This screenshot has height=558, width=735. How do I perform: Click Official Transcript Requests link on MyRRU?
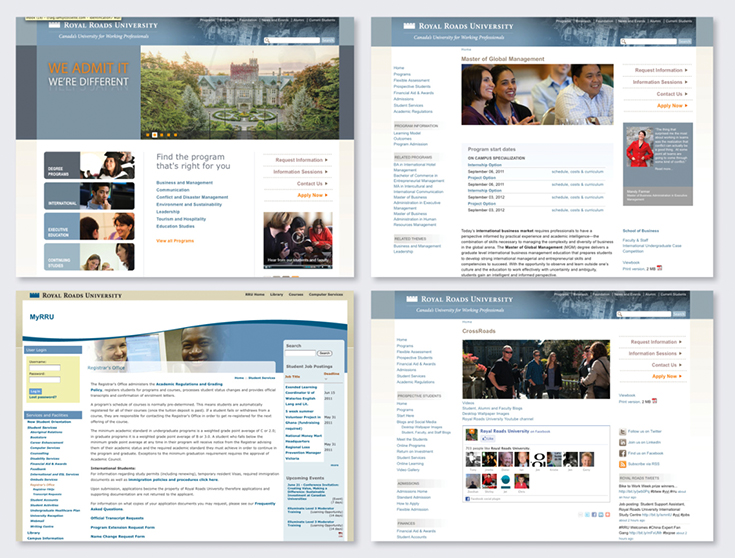[x=117, y=518]
